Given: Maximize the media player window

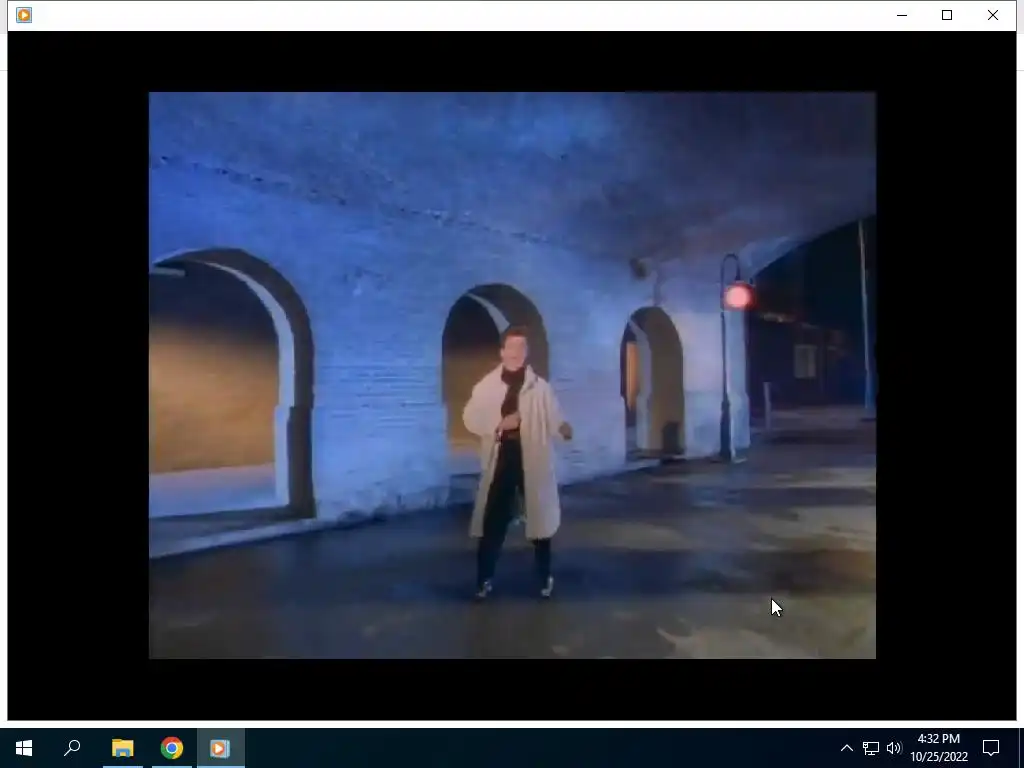Looking at the screenshot, I should coord(947,15).
